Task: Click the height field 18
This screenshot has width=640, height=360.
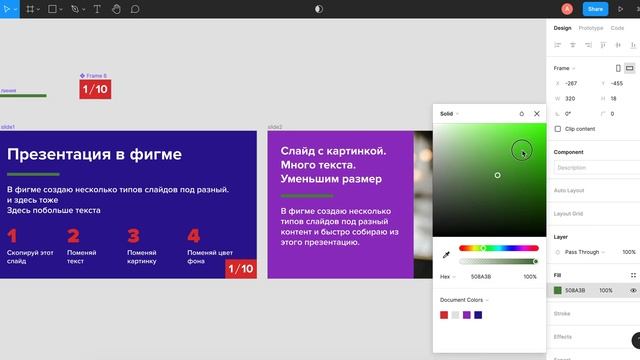Action: pos(613,99)
